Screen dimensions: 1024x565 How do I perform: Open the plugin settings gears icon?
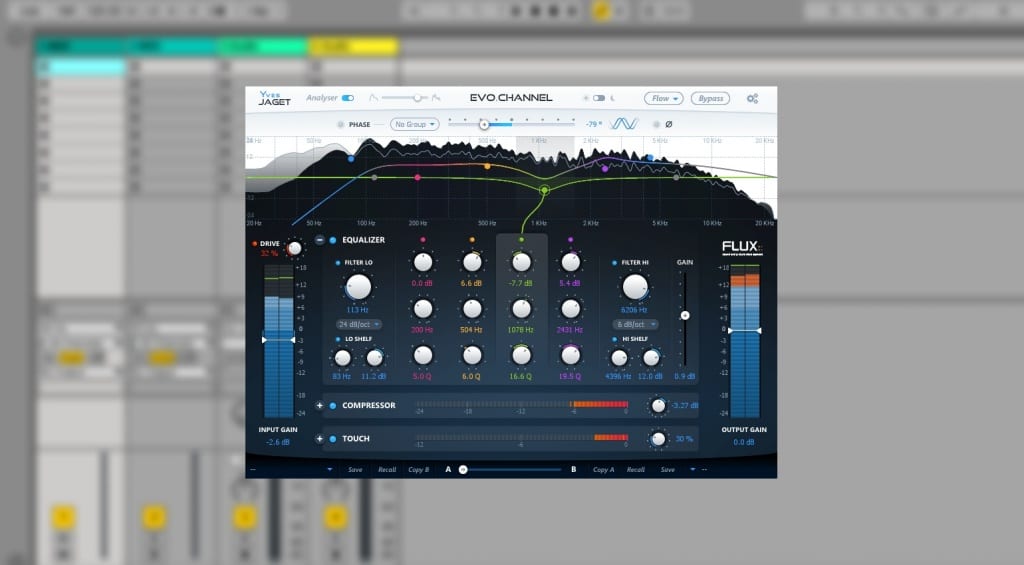coord(752,99)
